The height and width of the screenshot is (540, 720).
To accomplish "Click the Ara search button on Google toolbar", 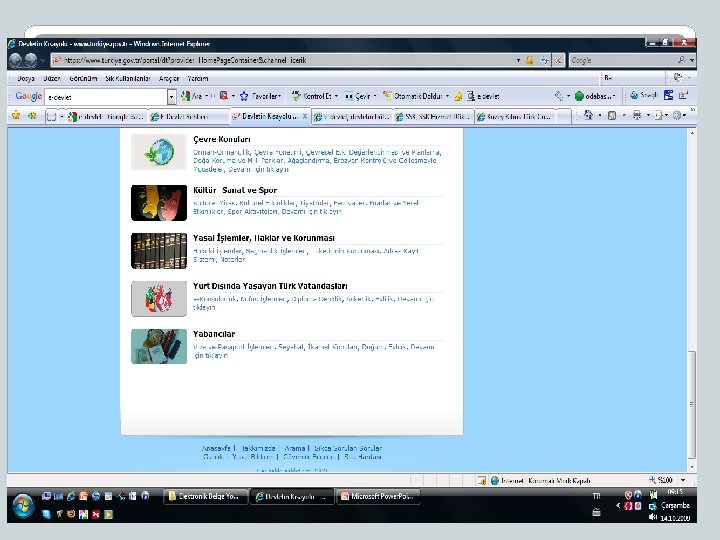I will point(191,96).
